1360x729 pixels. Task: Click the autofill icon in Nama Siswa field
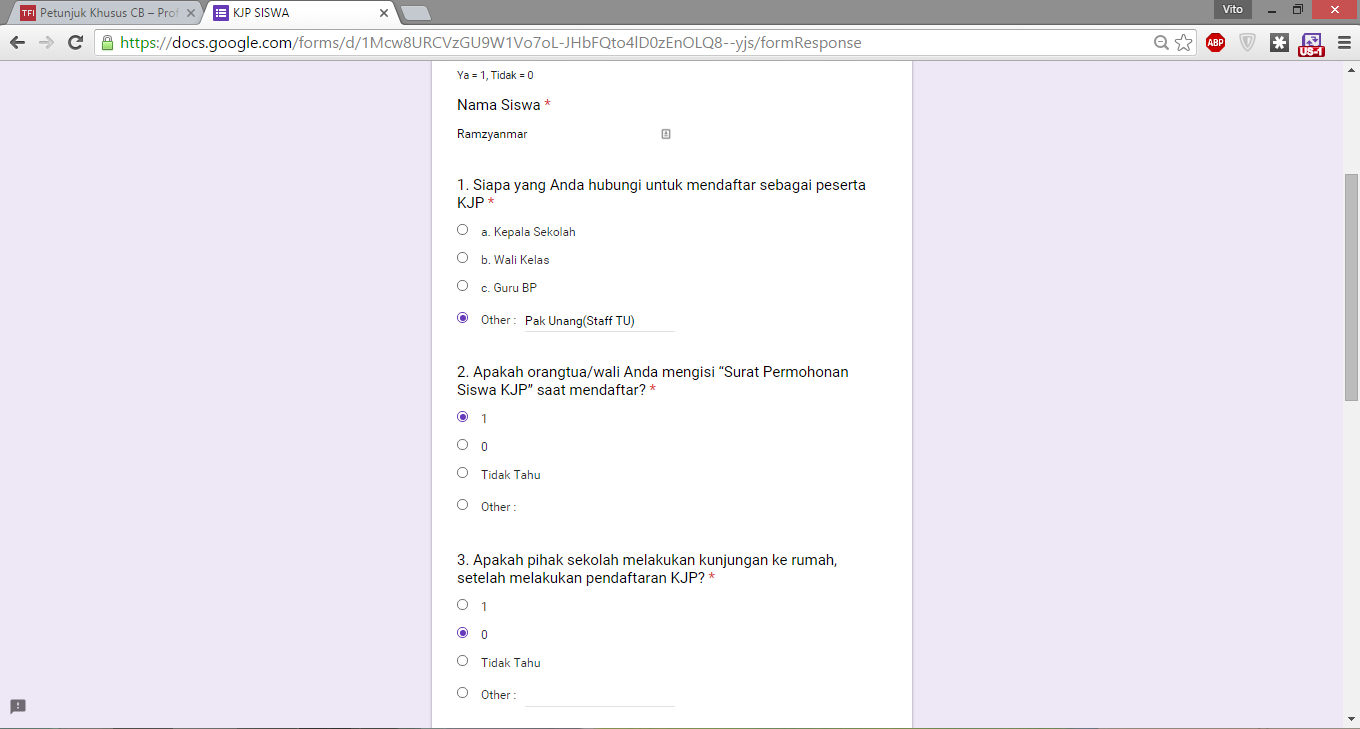[666, 134]
